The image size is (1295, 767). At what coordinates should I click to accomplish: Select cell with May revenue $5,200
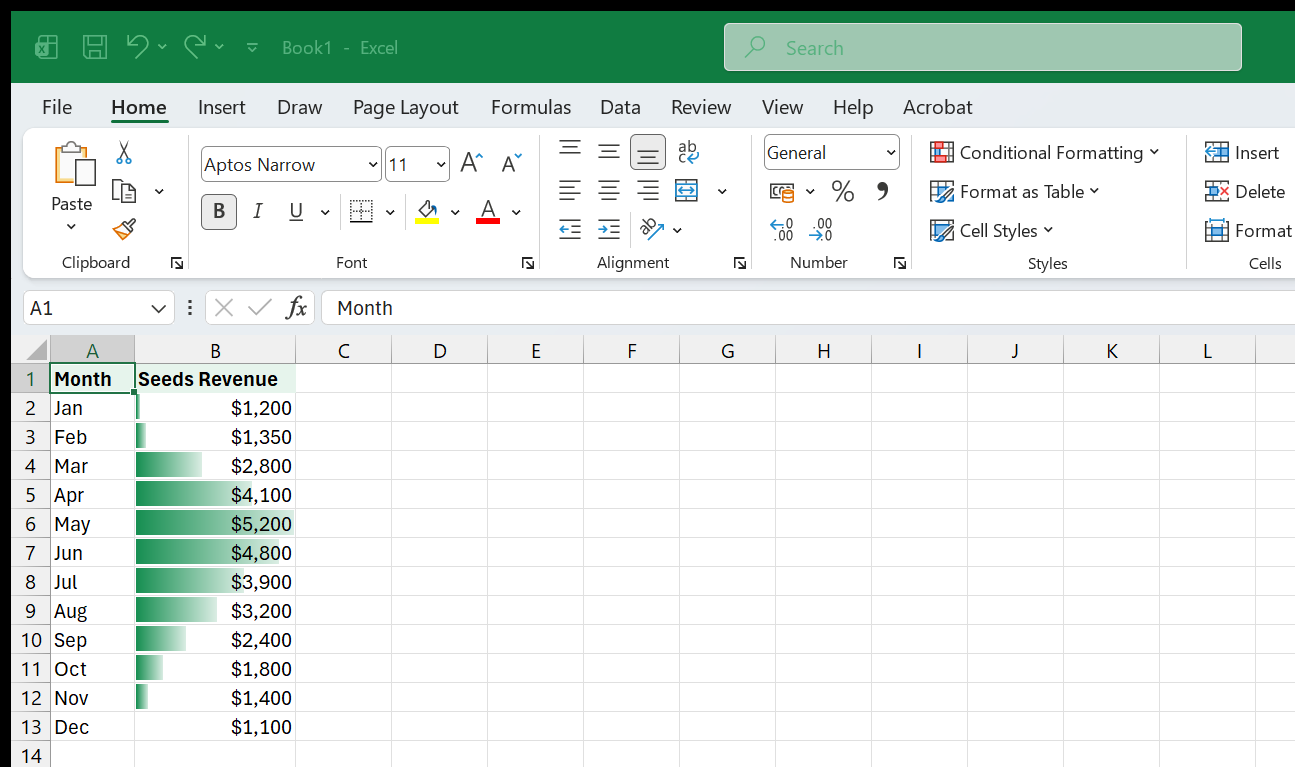point(215,524)
